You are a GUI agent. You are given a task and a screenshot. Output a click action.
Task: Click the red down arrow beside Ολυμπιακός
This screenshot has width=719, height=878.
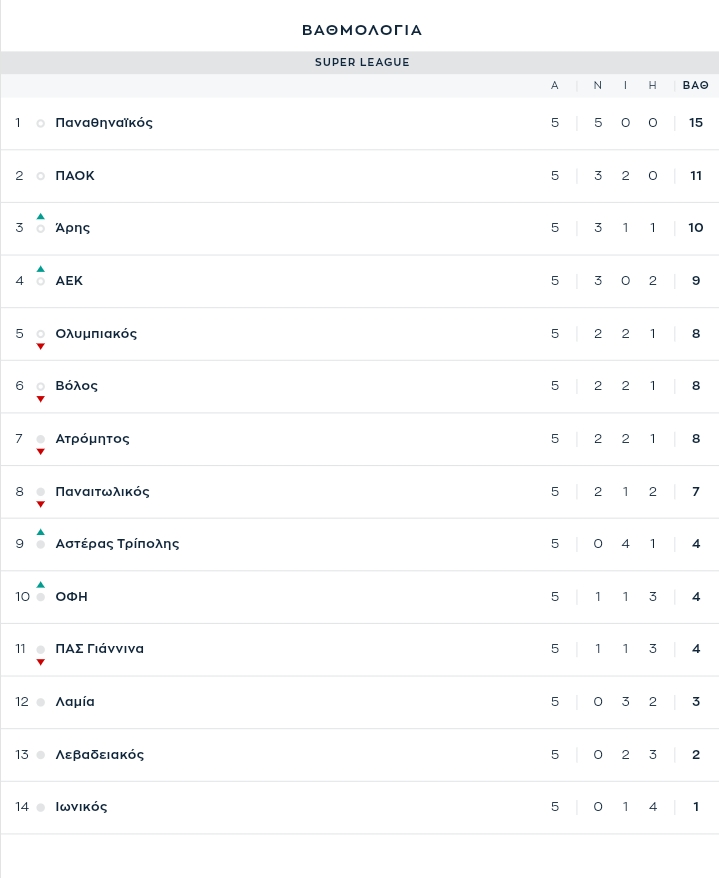click(40, 347)
